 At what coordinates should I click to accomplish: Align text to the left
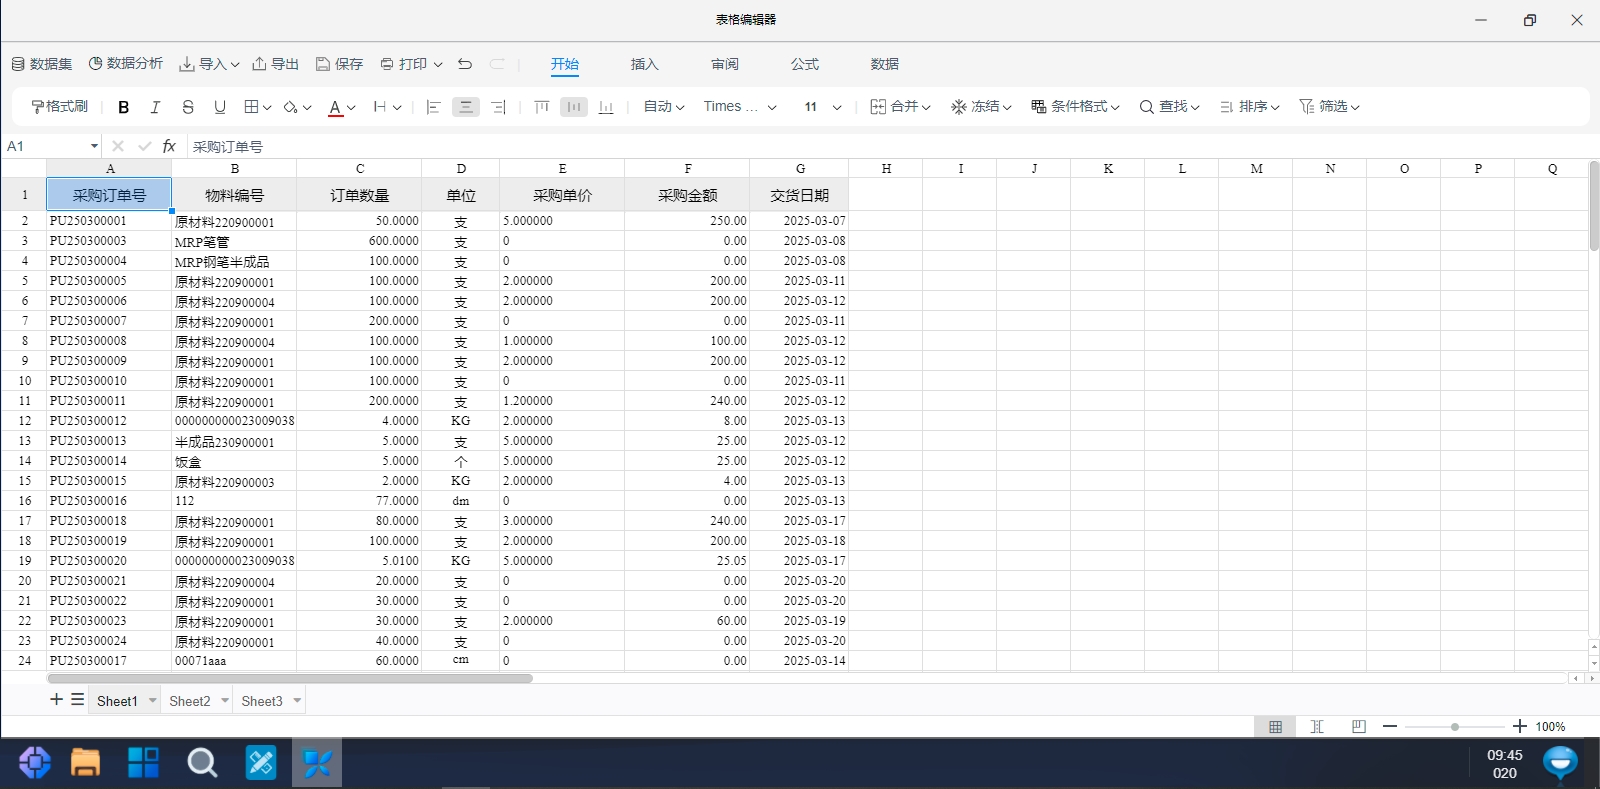(433, 107)
